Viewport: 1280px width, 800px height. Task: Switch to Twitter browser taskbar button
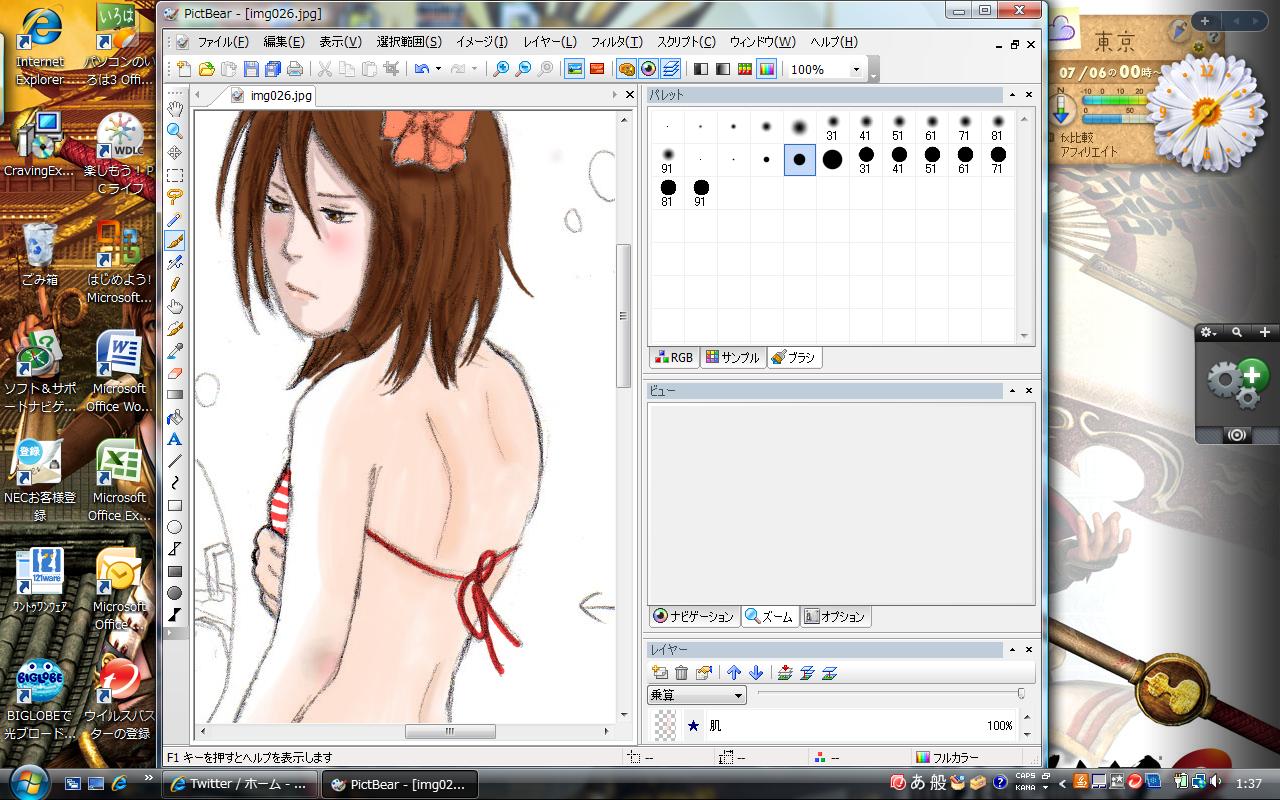(240, 784)
